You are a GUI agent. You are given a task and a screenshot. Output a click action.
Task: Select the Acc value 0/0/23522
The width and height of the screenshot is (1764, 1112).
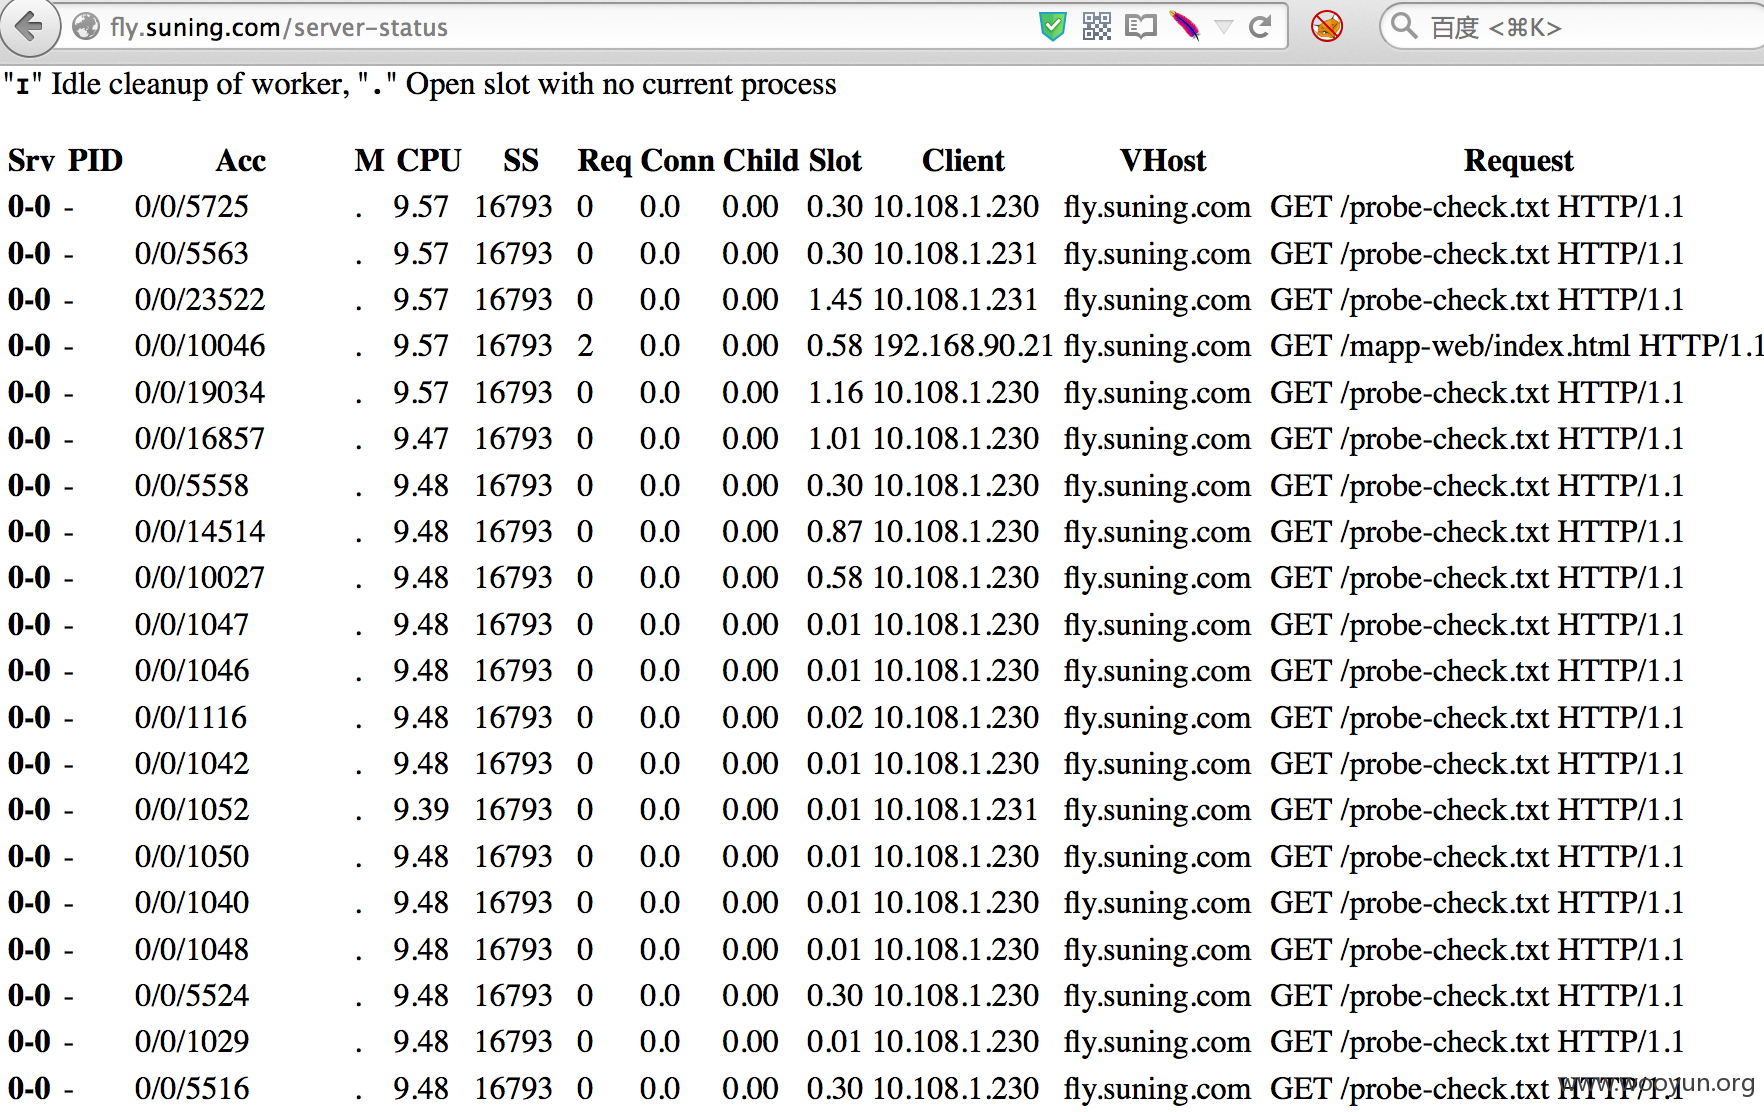(x=200, y=300)
